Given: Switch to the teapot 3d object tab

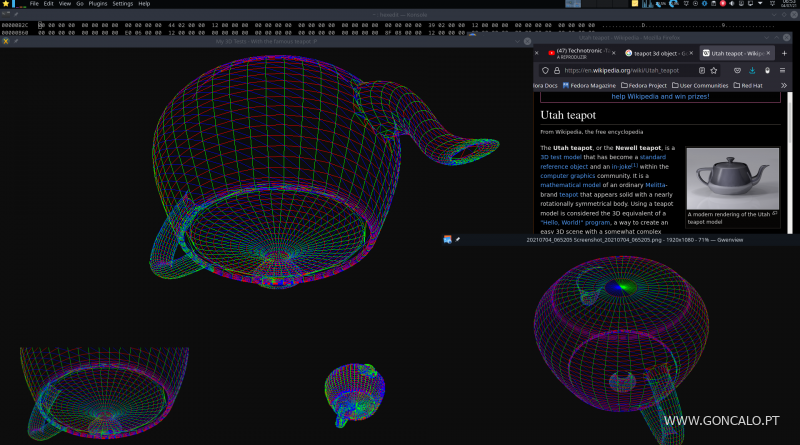Looking at the screenshot, I should click(656, 52).
